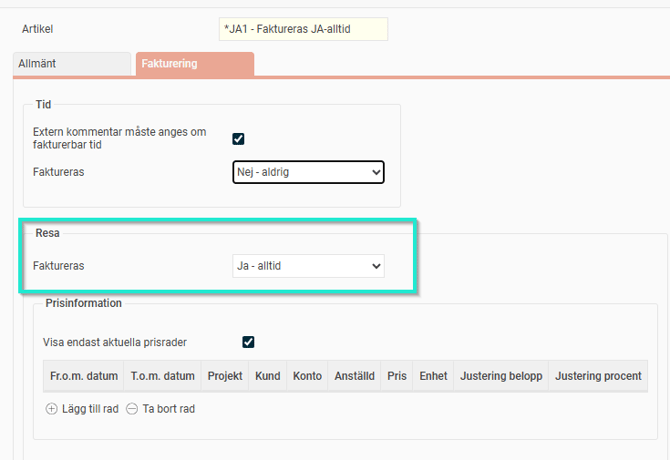Click the Justering procent column header
Image resolution: width=670 pixels, height=460 pixels.
(599, 376)
